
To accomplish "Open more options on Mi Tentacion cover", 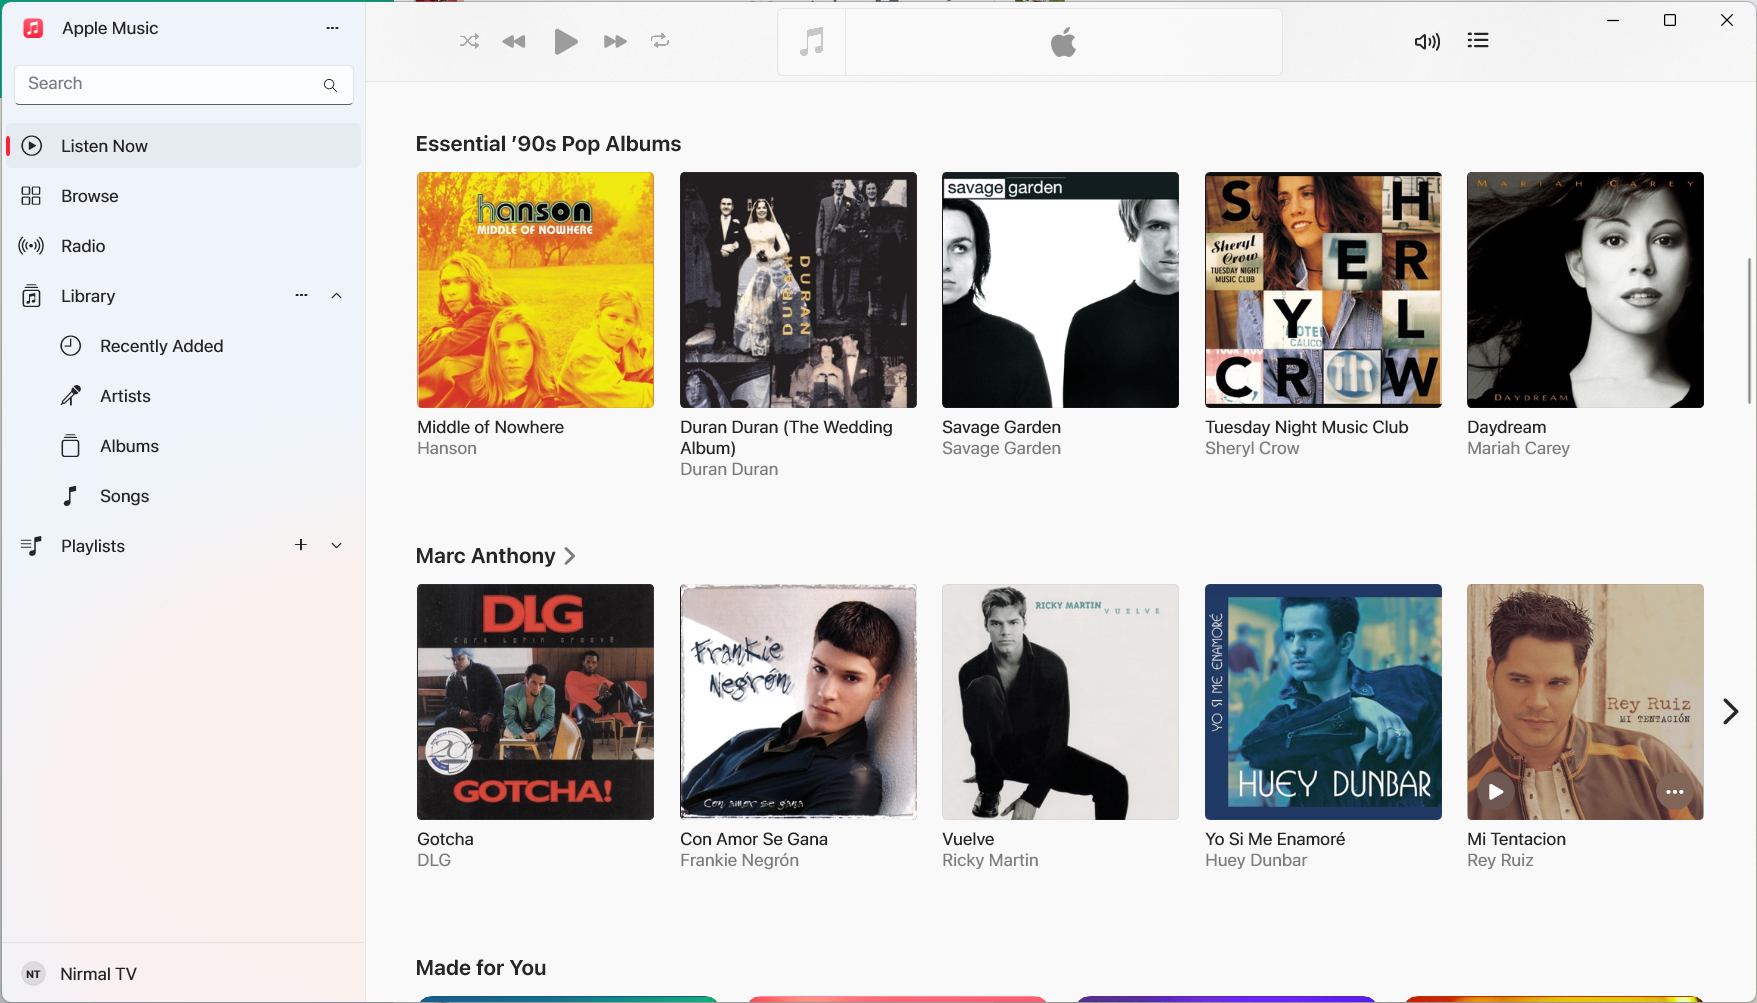I will [1675, 792].
